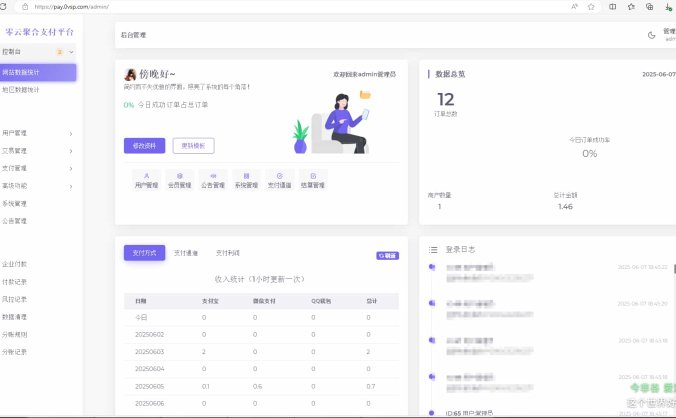Open 支付通道 shortcut tile in welcome card
The width and height of the screenshot is (676, 418).
[x=279, y=180]
